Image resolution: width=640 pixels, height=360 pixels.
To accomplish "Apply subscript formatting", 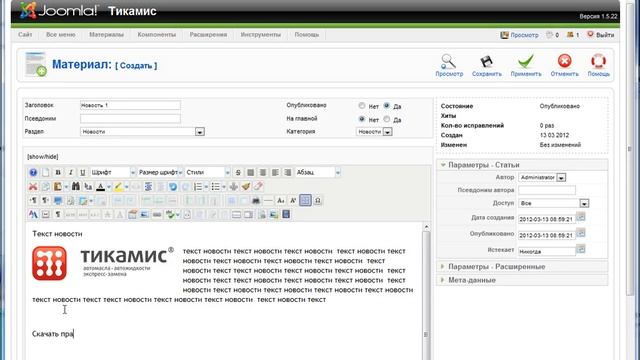I will [x=281, y=200].
